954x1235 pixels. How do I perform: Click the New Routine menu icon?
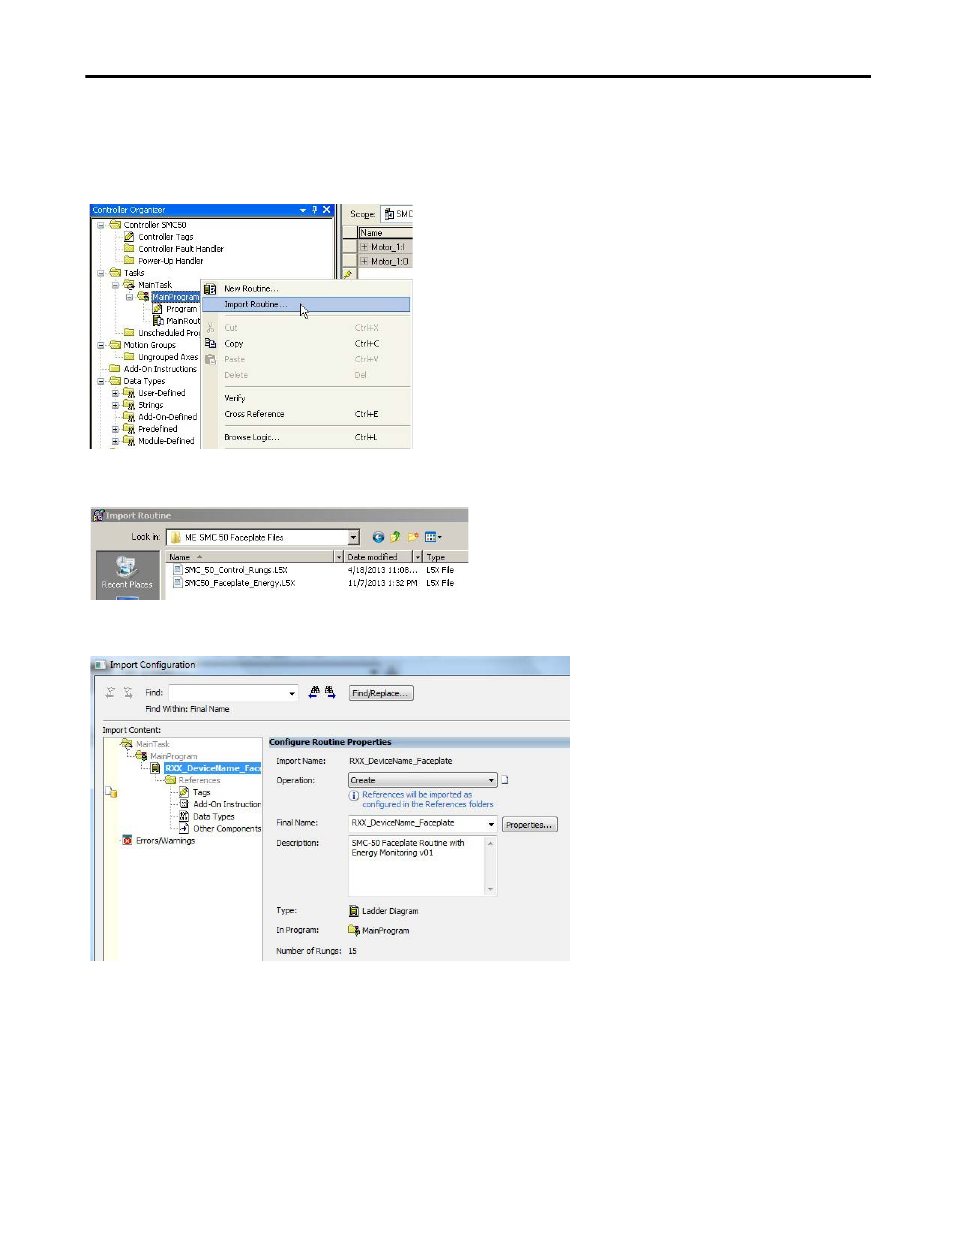pyautogui.click(x=210, y=289)
